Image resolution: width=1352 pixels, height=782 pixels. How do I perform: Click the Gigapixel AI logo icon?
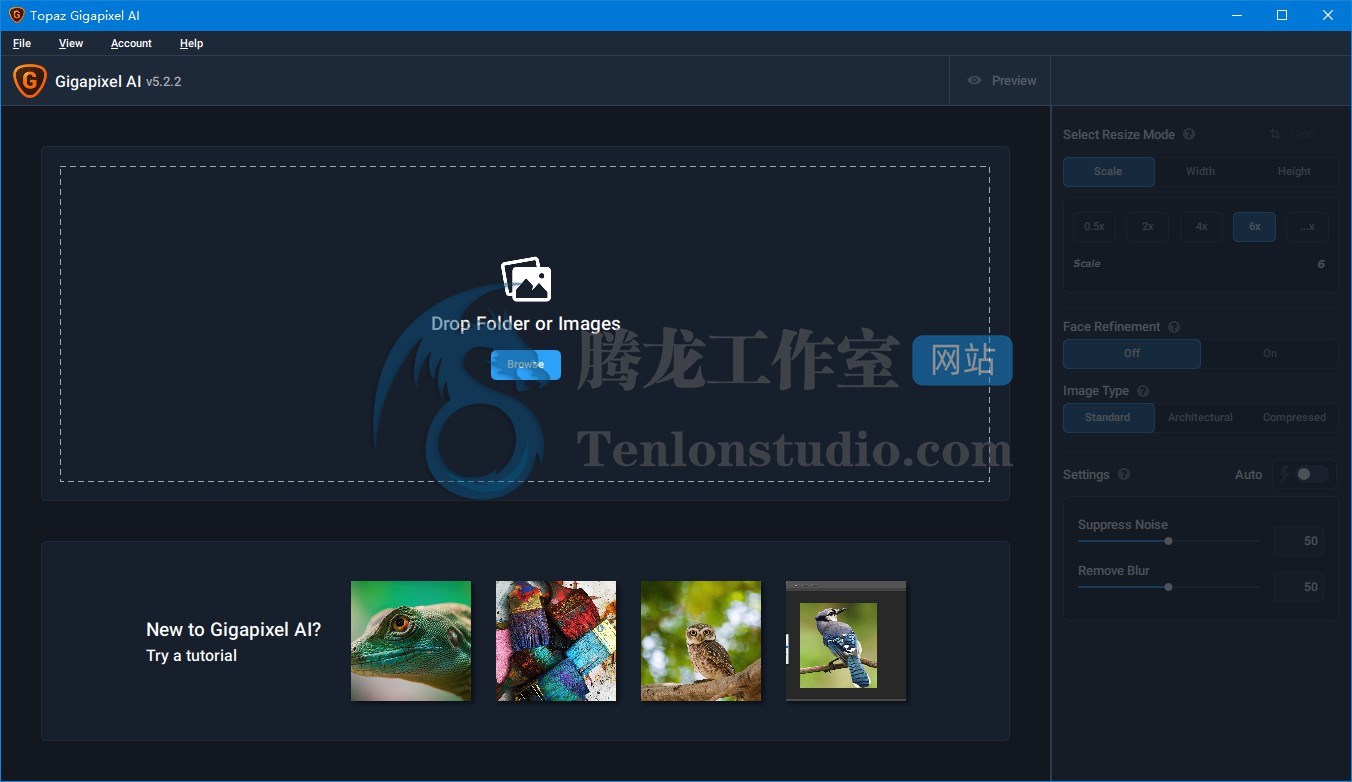[x=30, y=81]
